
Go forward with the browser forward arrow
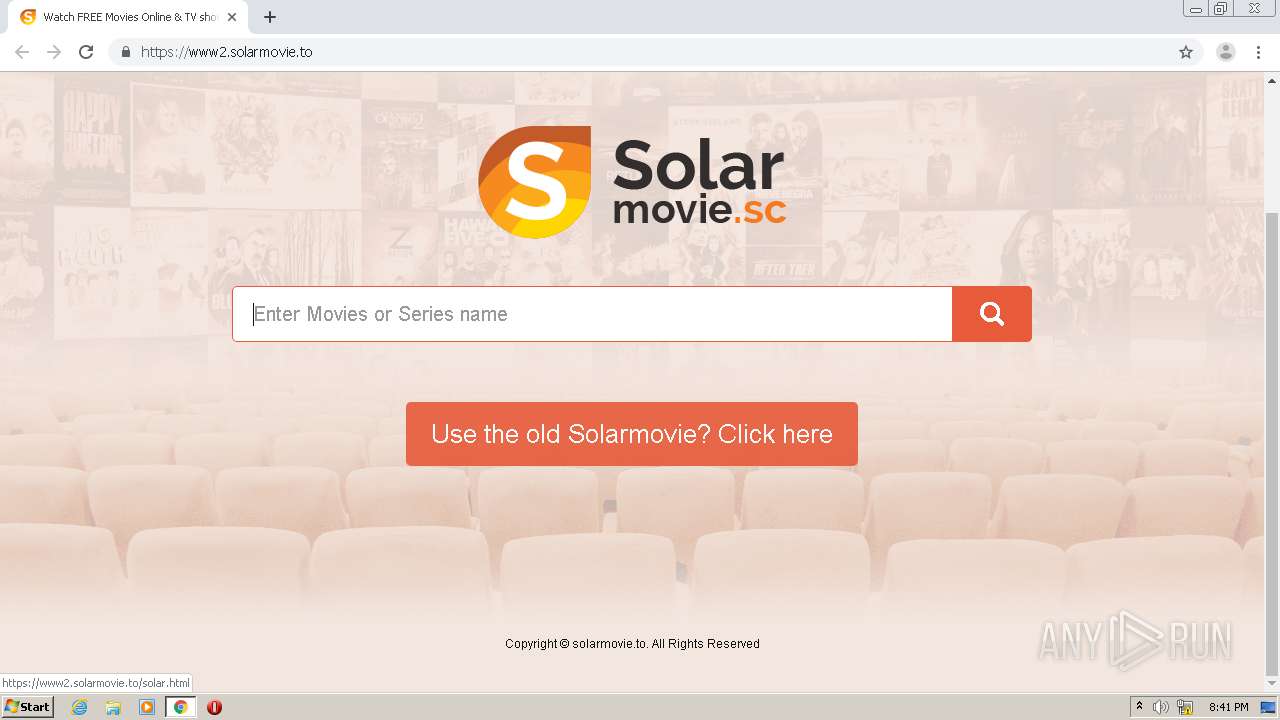pyautogui.click(x=54, y=52)
